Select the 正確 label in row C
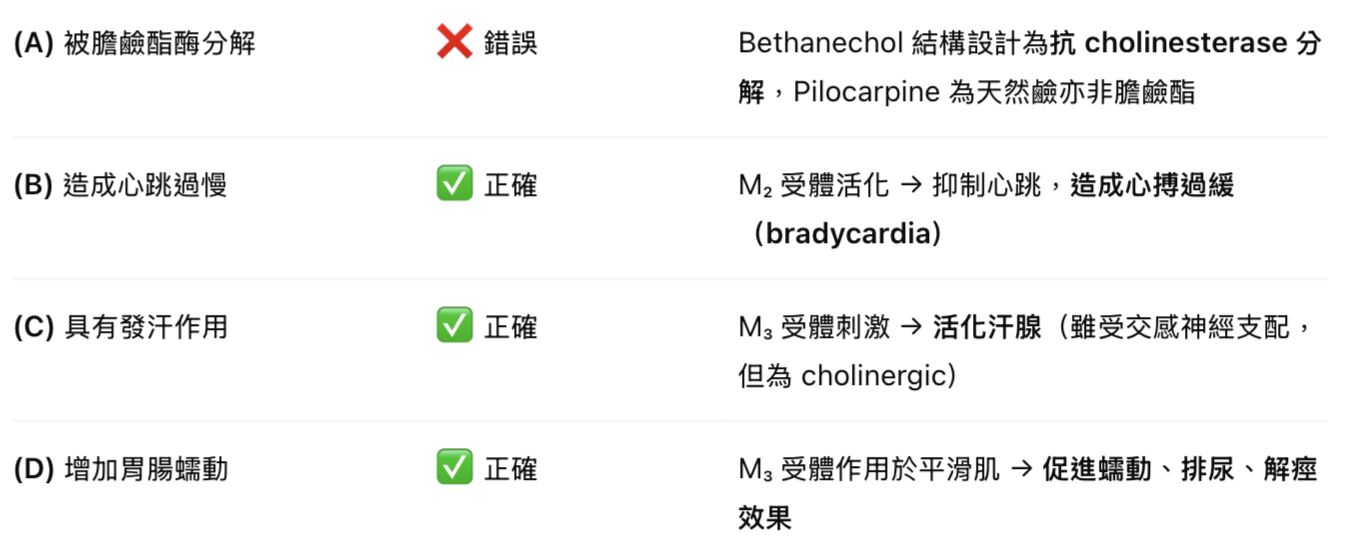The width and height of the screenshot is (1352, 548). [510, 328]
